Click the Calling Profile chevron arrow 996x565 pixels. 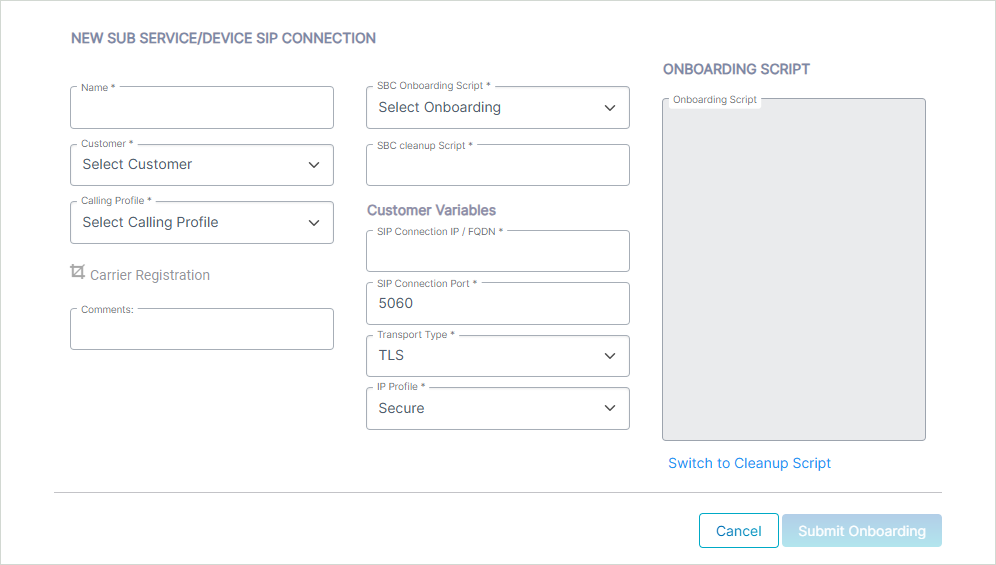point(314,223)
